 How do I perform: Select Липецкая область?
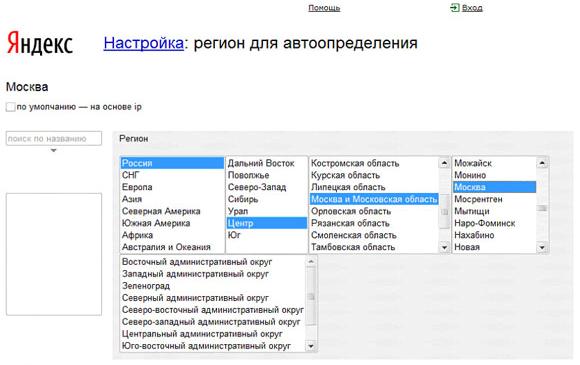point(374,187)
